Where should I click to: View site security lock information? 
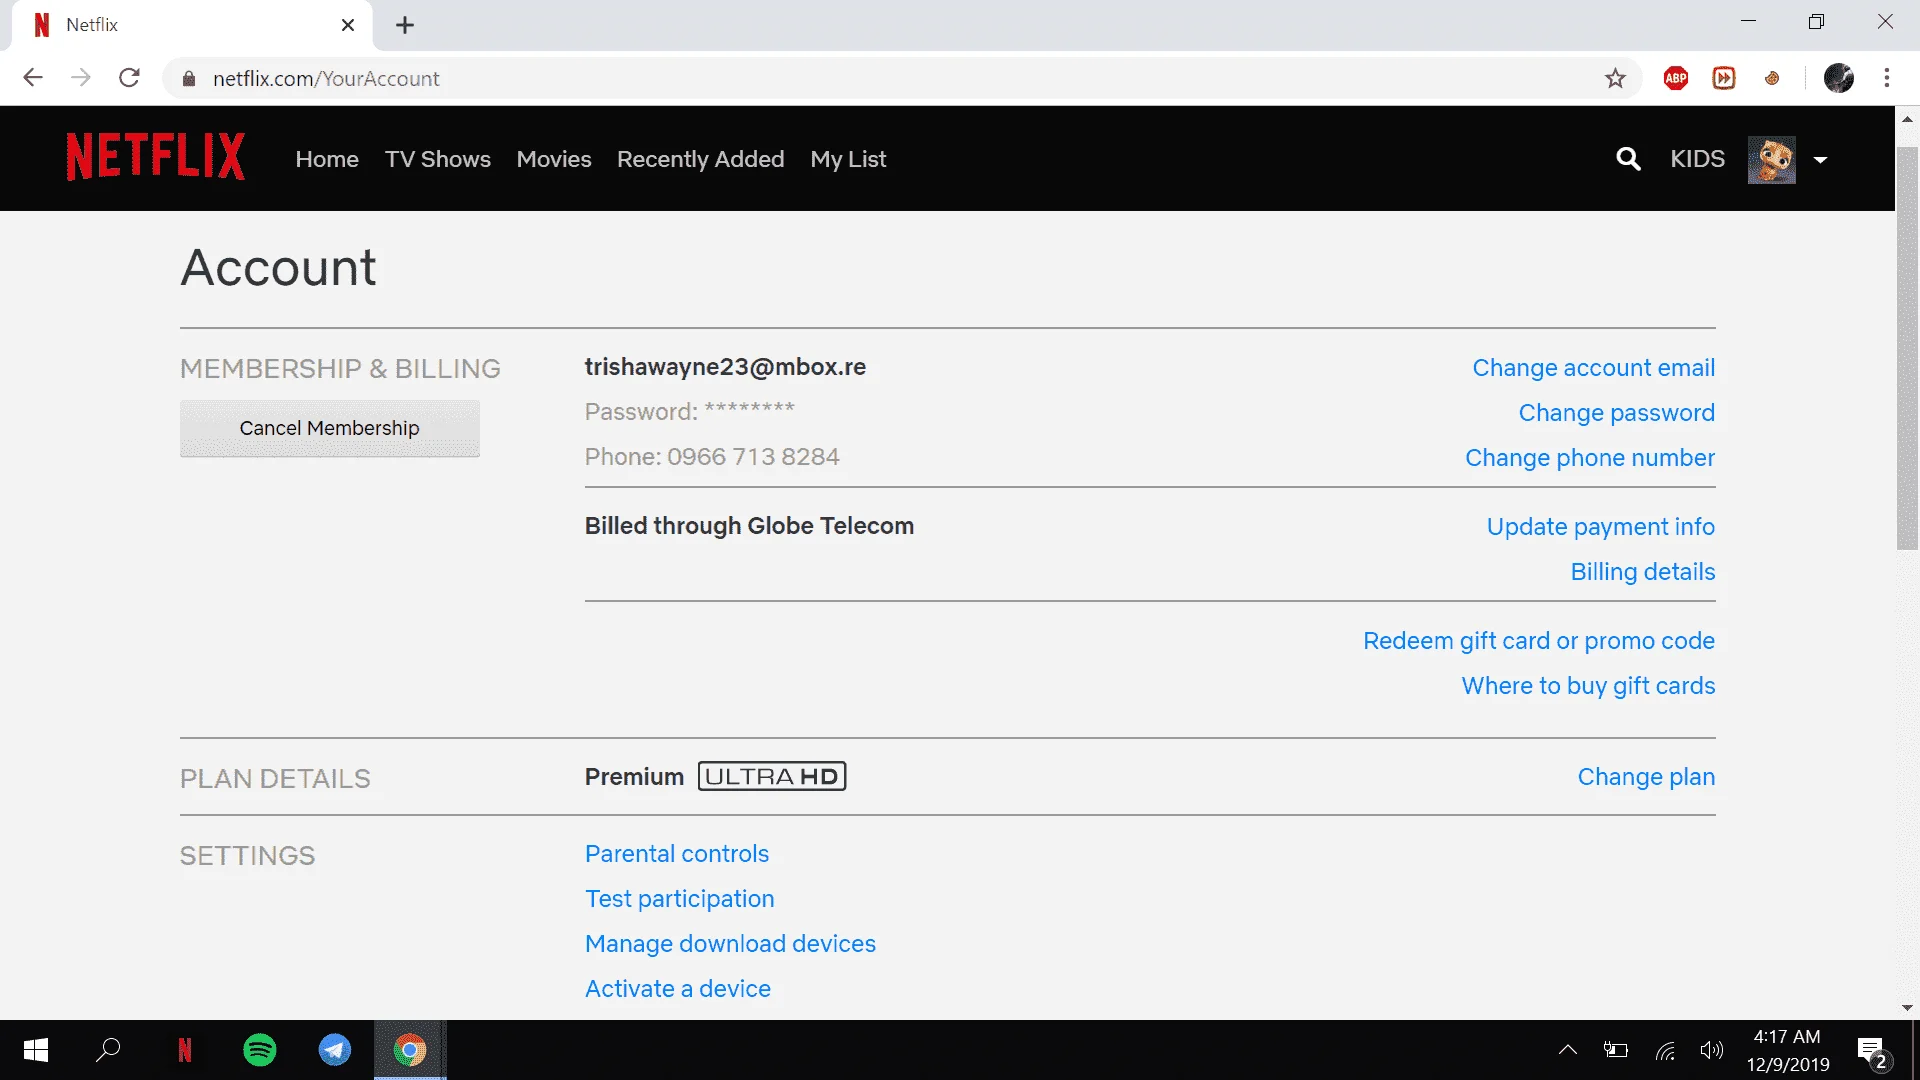pos(189,79)
